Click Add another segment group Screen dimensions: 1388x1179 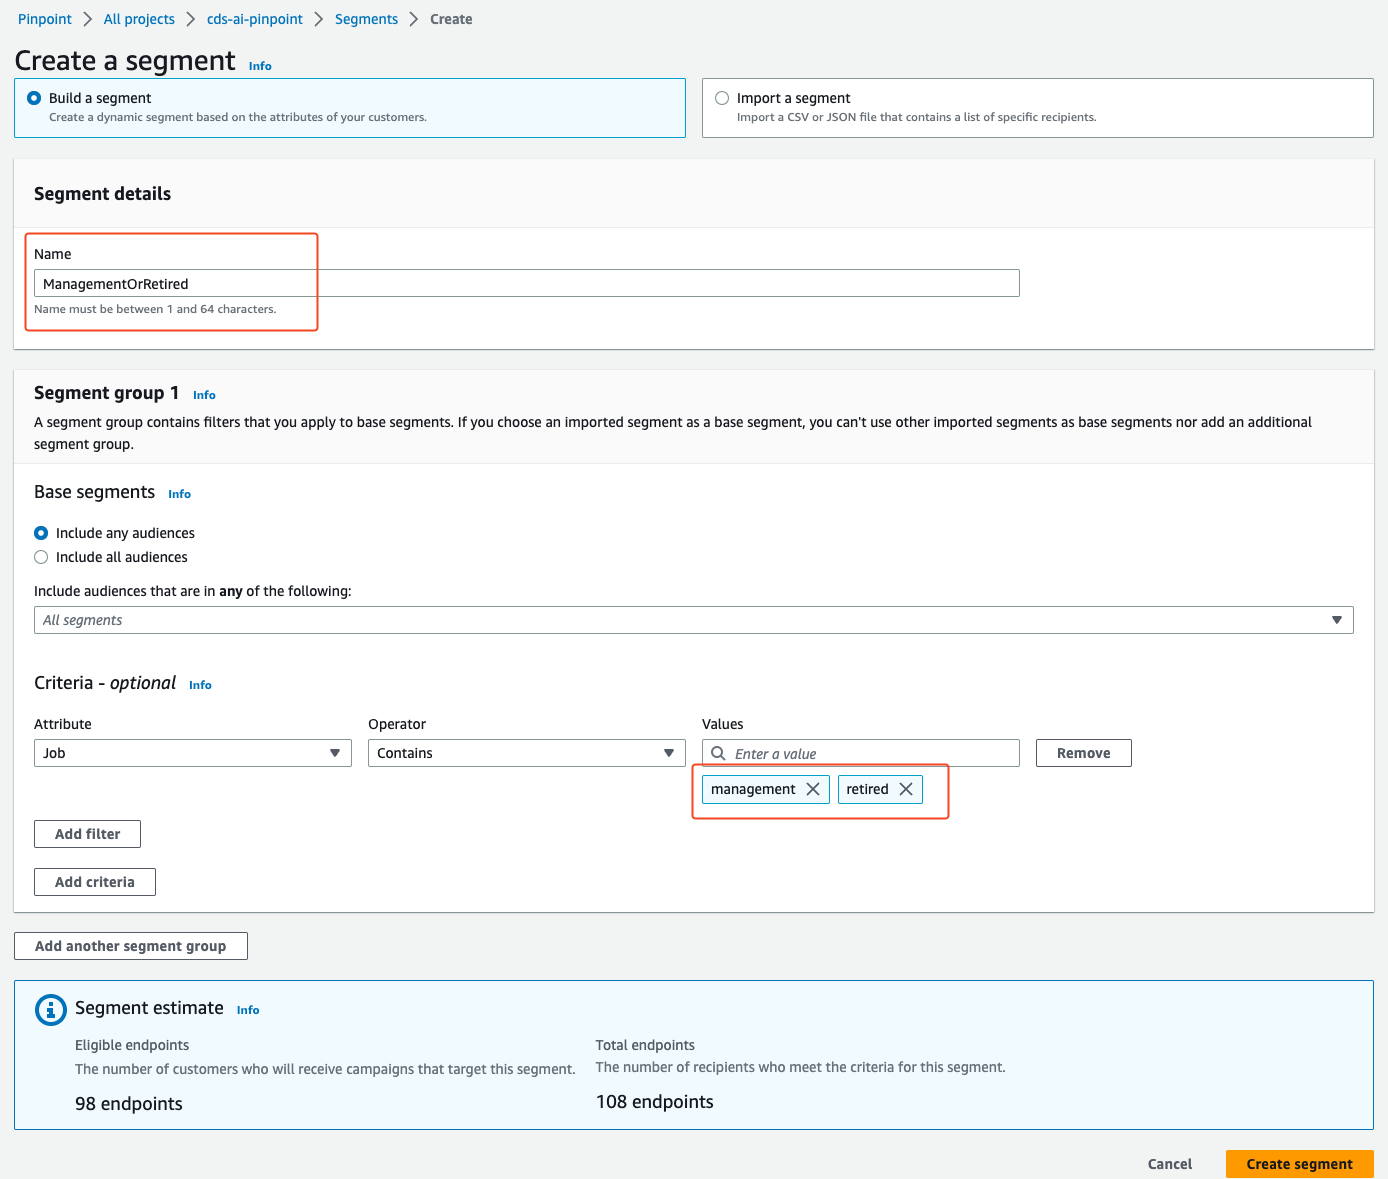(130, 945)
